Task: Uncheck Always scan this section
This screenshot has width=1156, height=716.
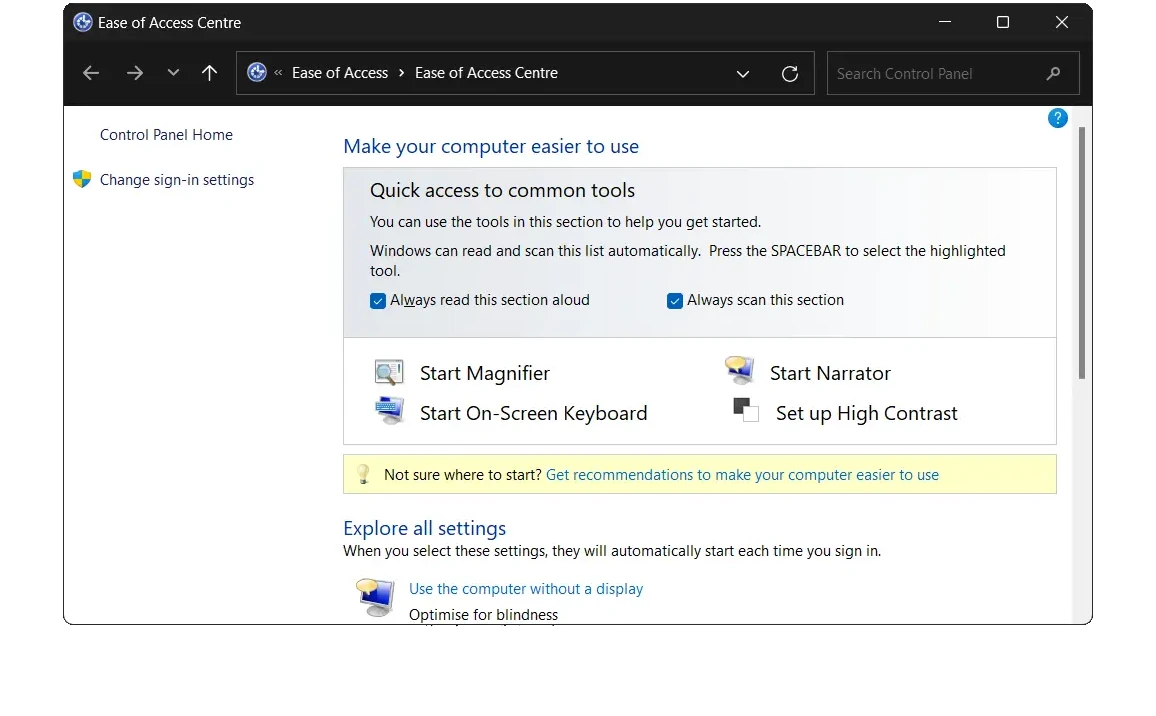Action: (x=675, y=301)
